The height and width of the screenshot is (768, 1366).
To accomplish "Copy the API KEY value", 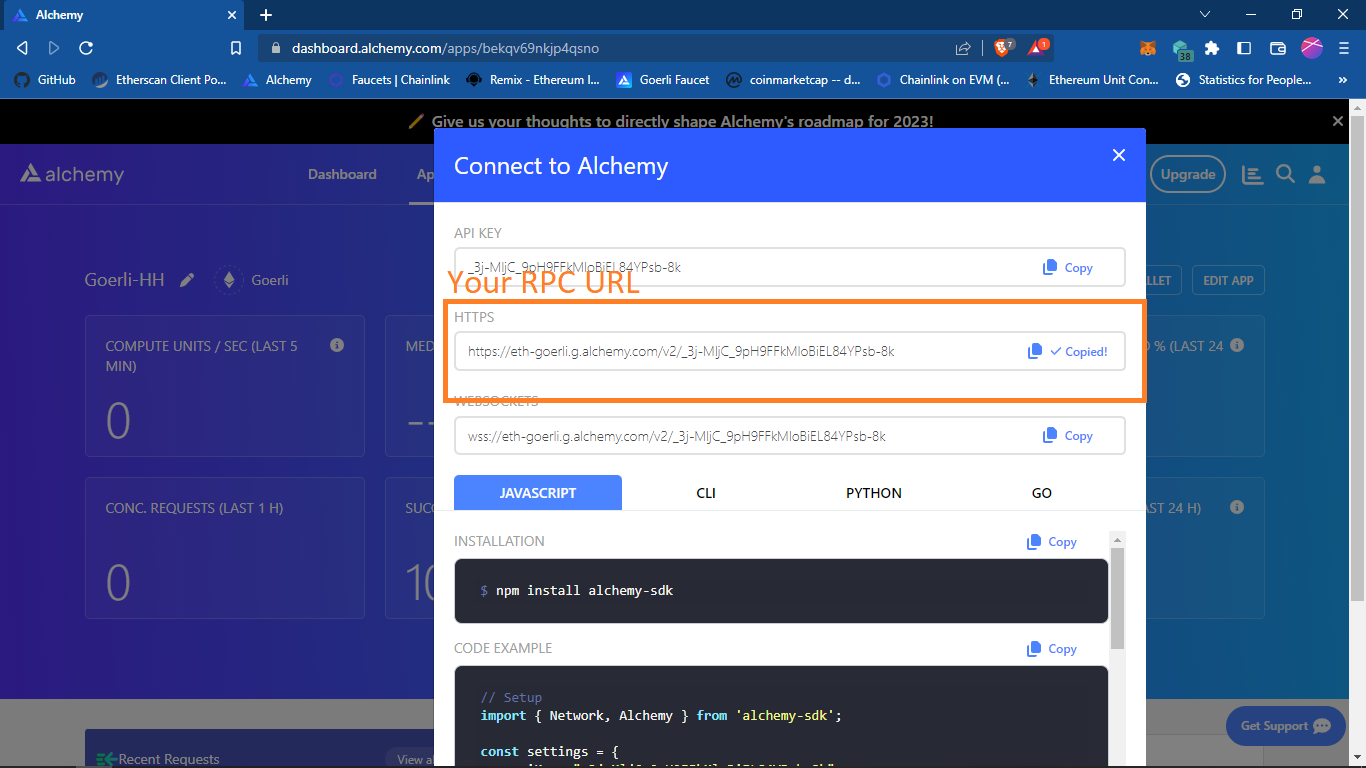I will point(1067,268).
